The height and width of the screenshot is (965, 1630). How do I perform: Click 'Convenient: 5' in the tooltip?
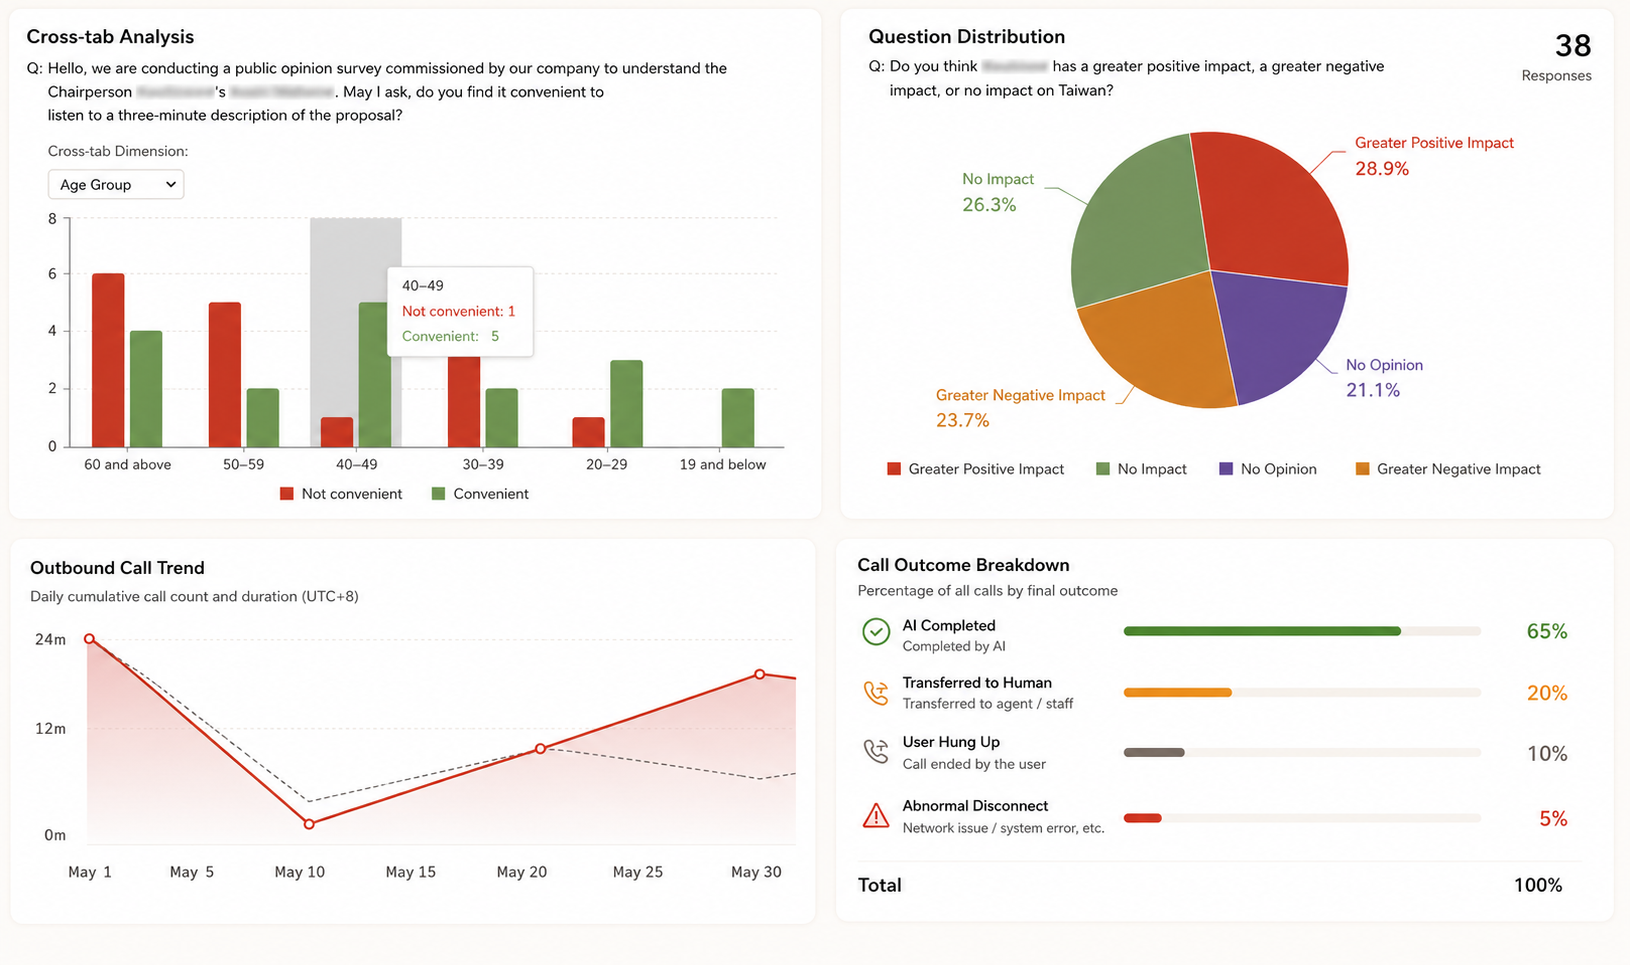451,336
